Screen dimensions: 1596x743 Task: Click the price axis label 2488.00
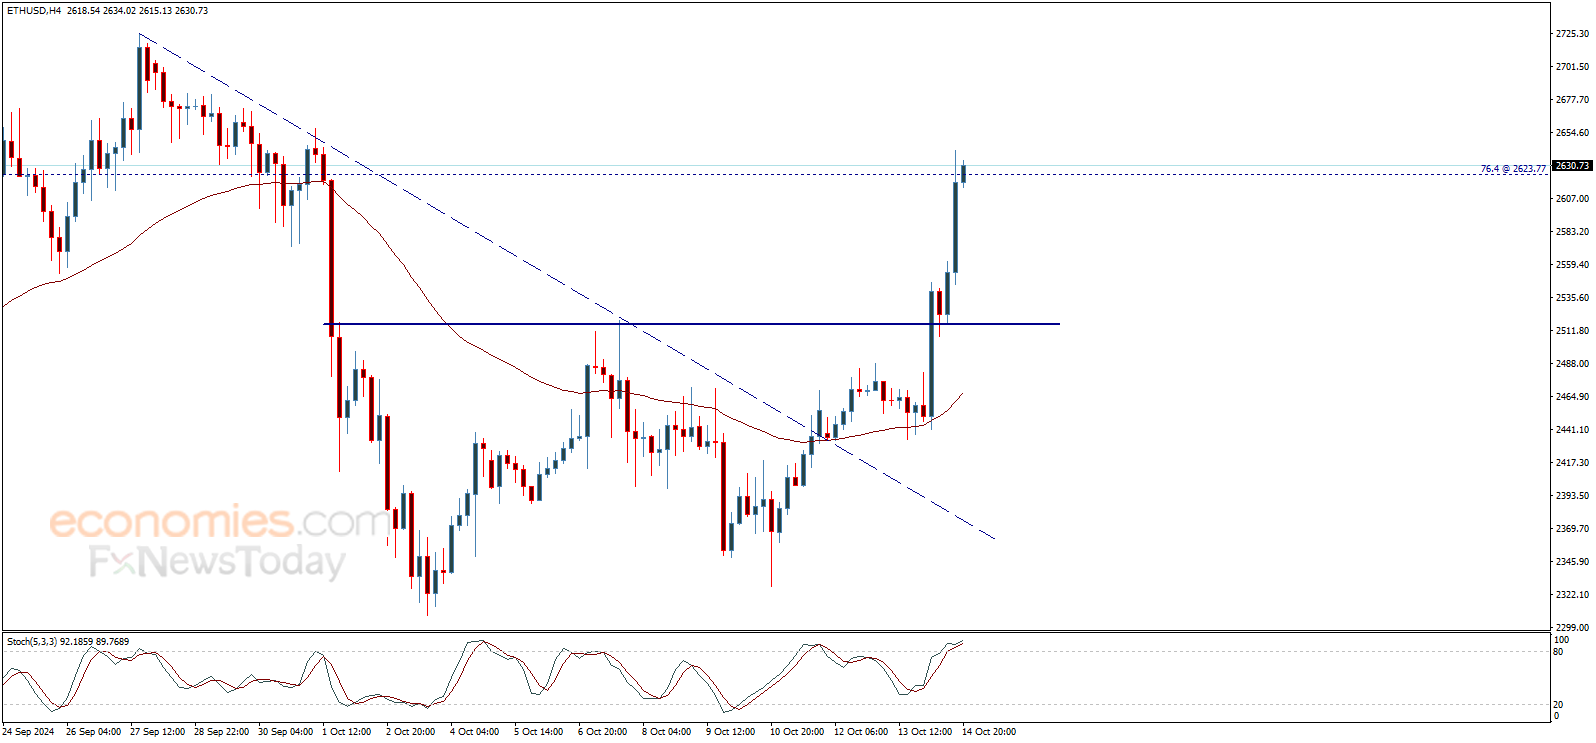point(1572,364)
